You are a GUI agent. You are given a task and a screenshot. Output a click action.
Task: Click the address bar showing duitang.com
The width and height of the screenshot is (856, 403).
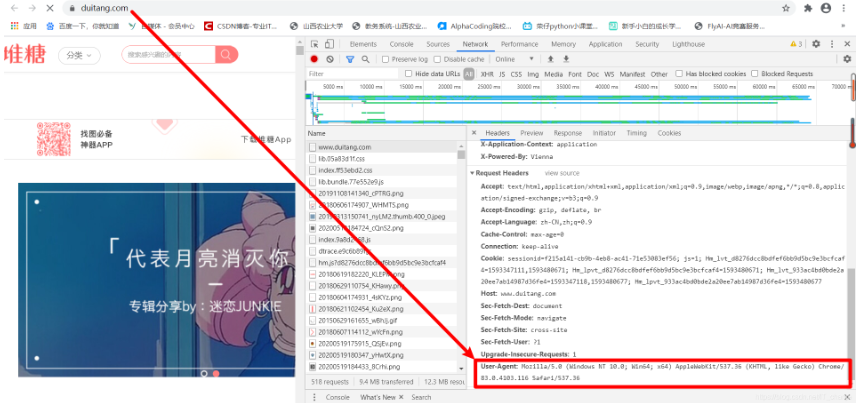[x=429, y=8]
